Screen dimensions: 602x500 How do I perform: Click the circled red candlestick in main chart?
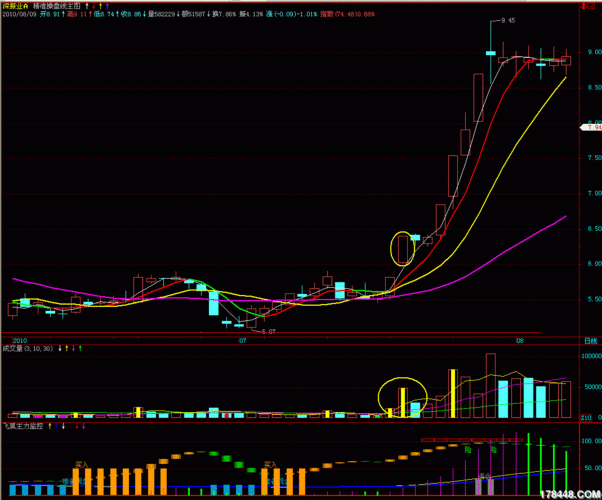coord(402,248)
